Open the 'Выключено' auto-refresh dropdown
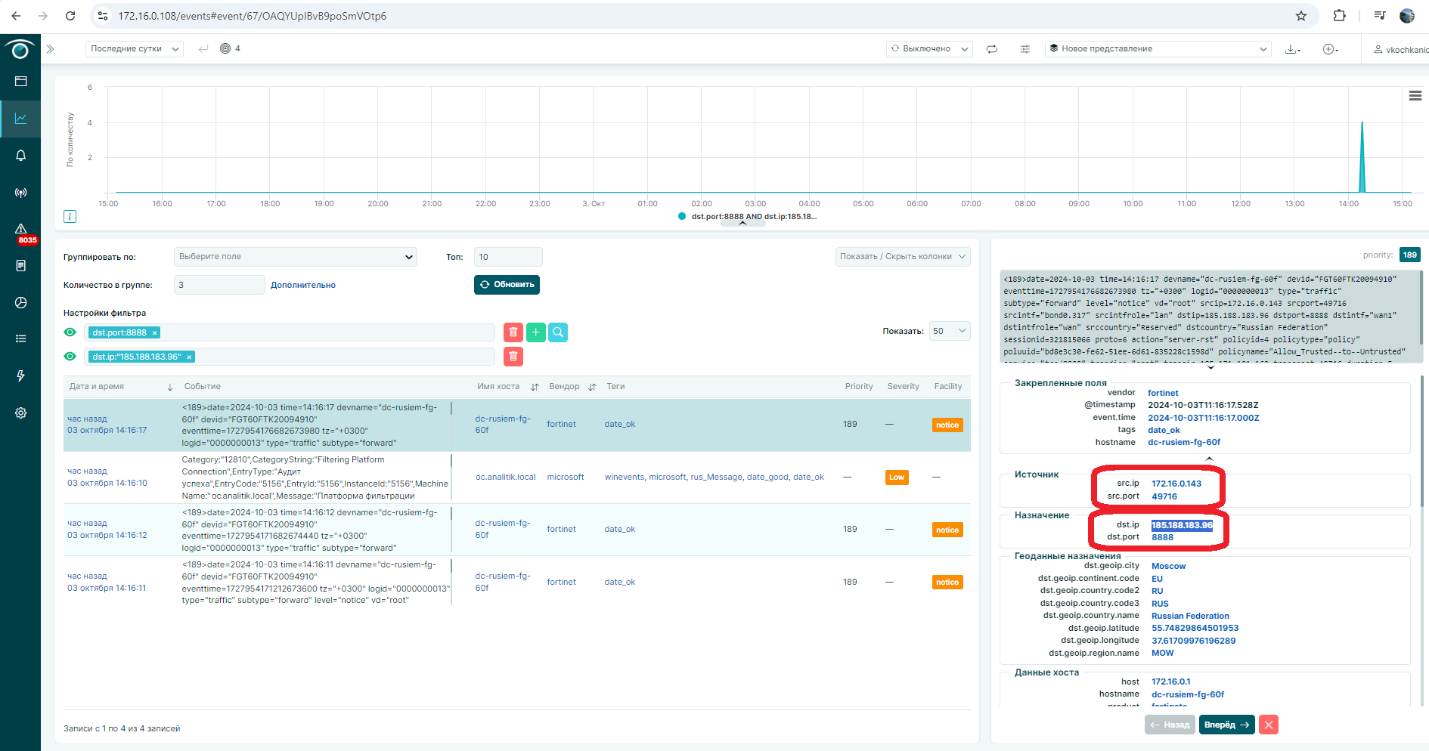This screenshot has width=1429, height=751. pos(929,48)
